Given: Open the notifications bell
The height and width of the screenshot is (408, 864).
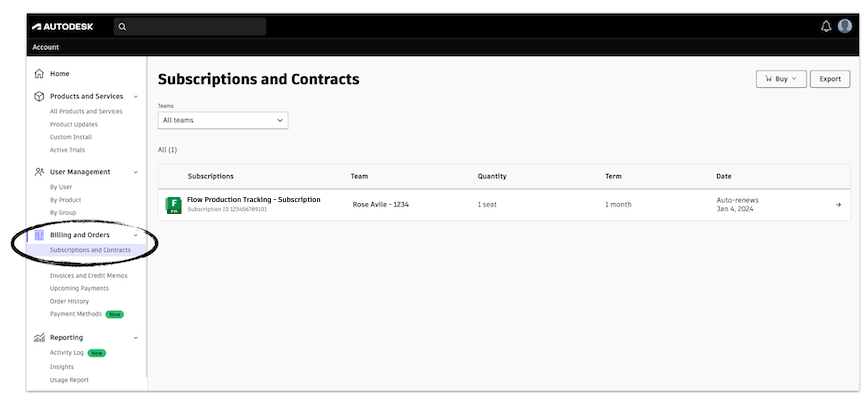Looking at the screenshot, I should tap(826, 26).
